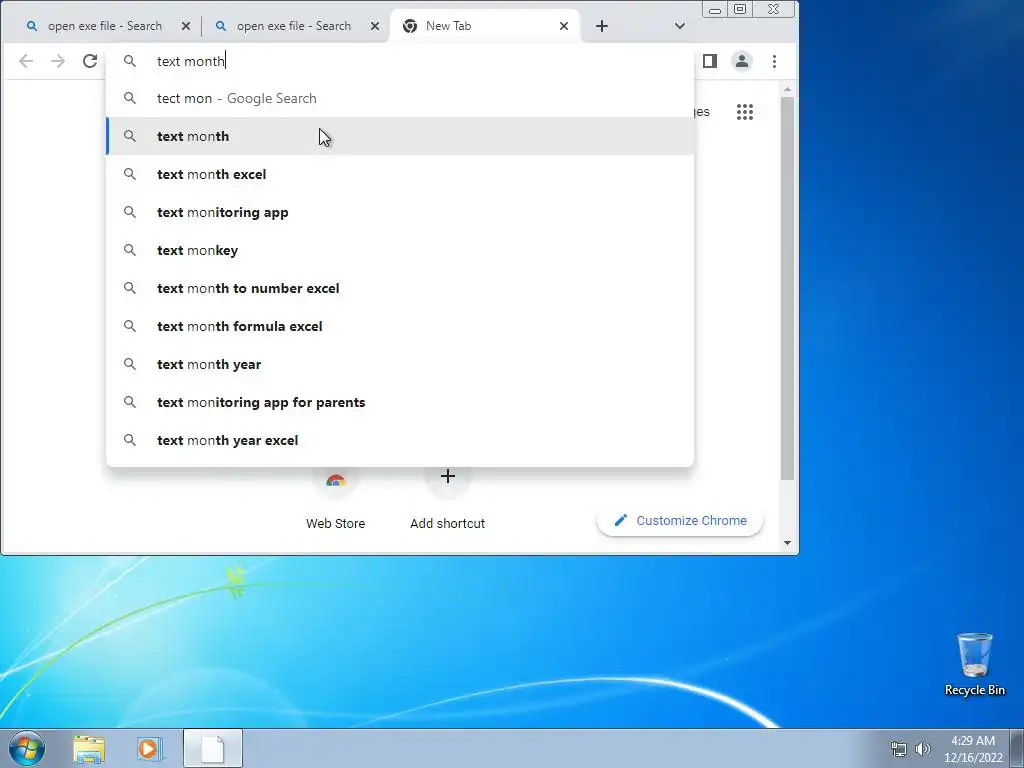Open the tab search chevron
The width and height of the screenshot is (1024, 768).
pos(680,26)
